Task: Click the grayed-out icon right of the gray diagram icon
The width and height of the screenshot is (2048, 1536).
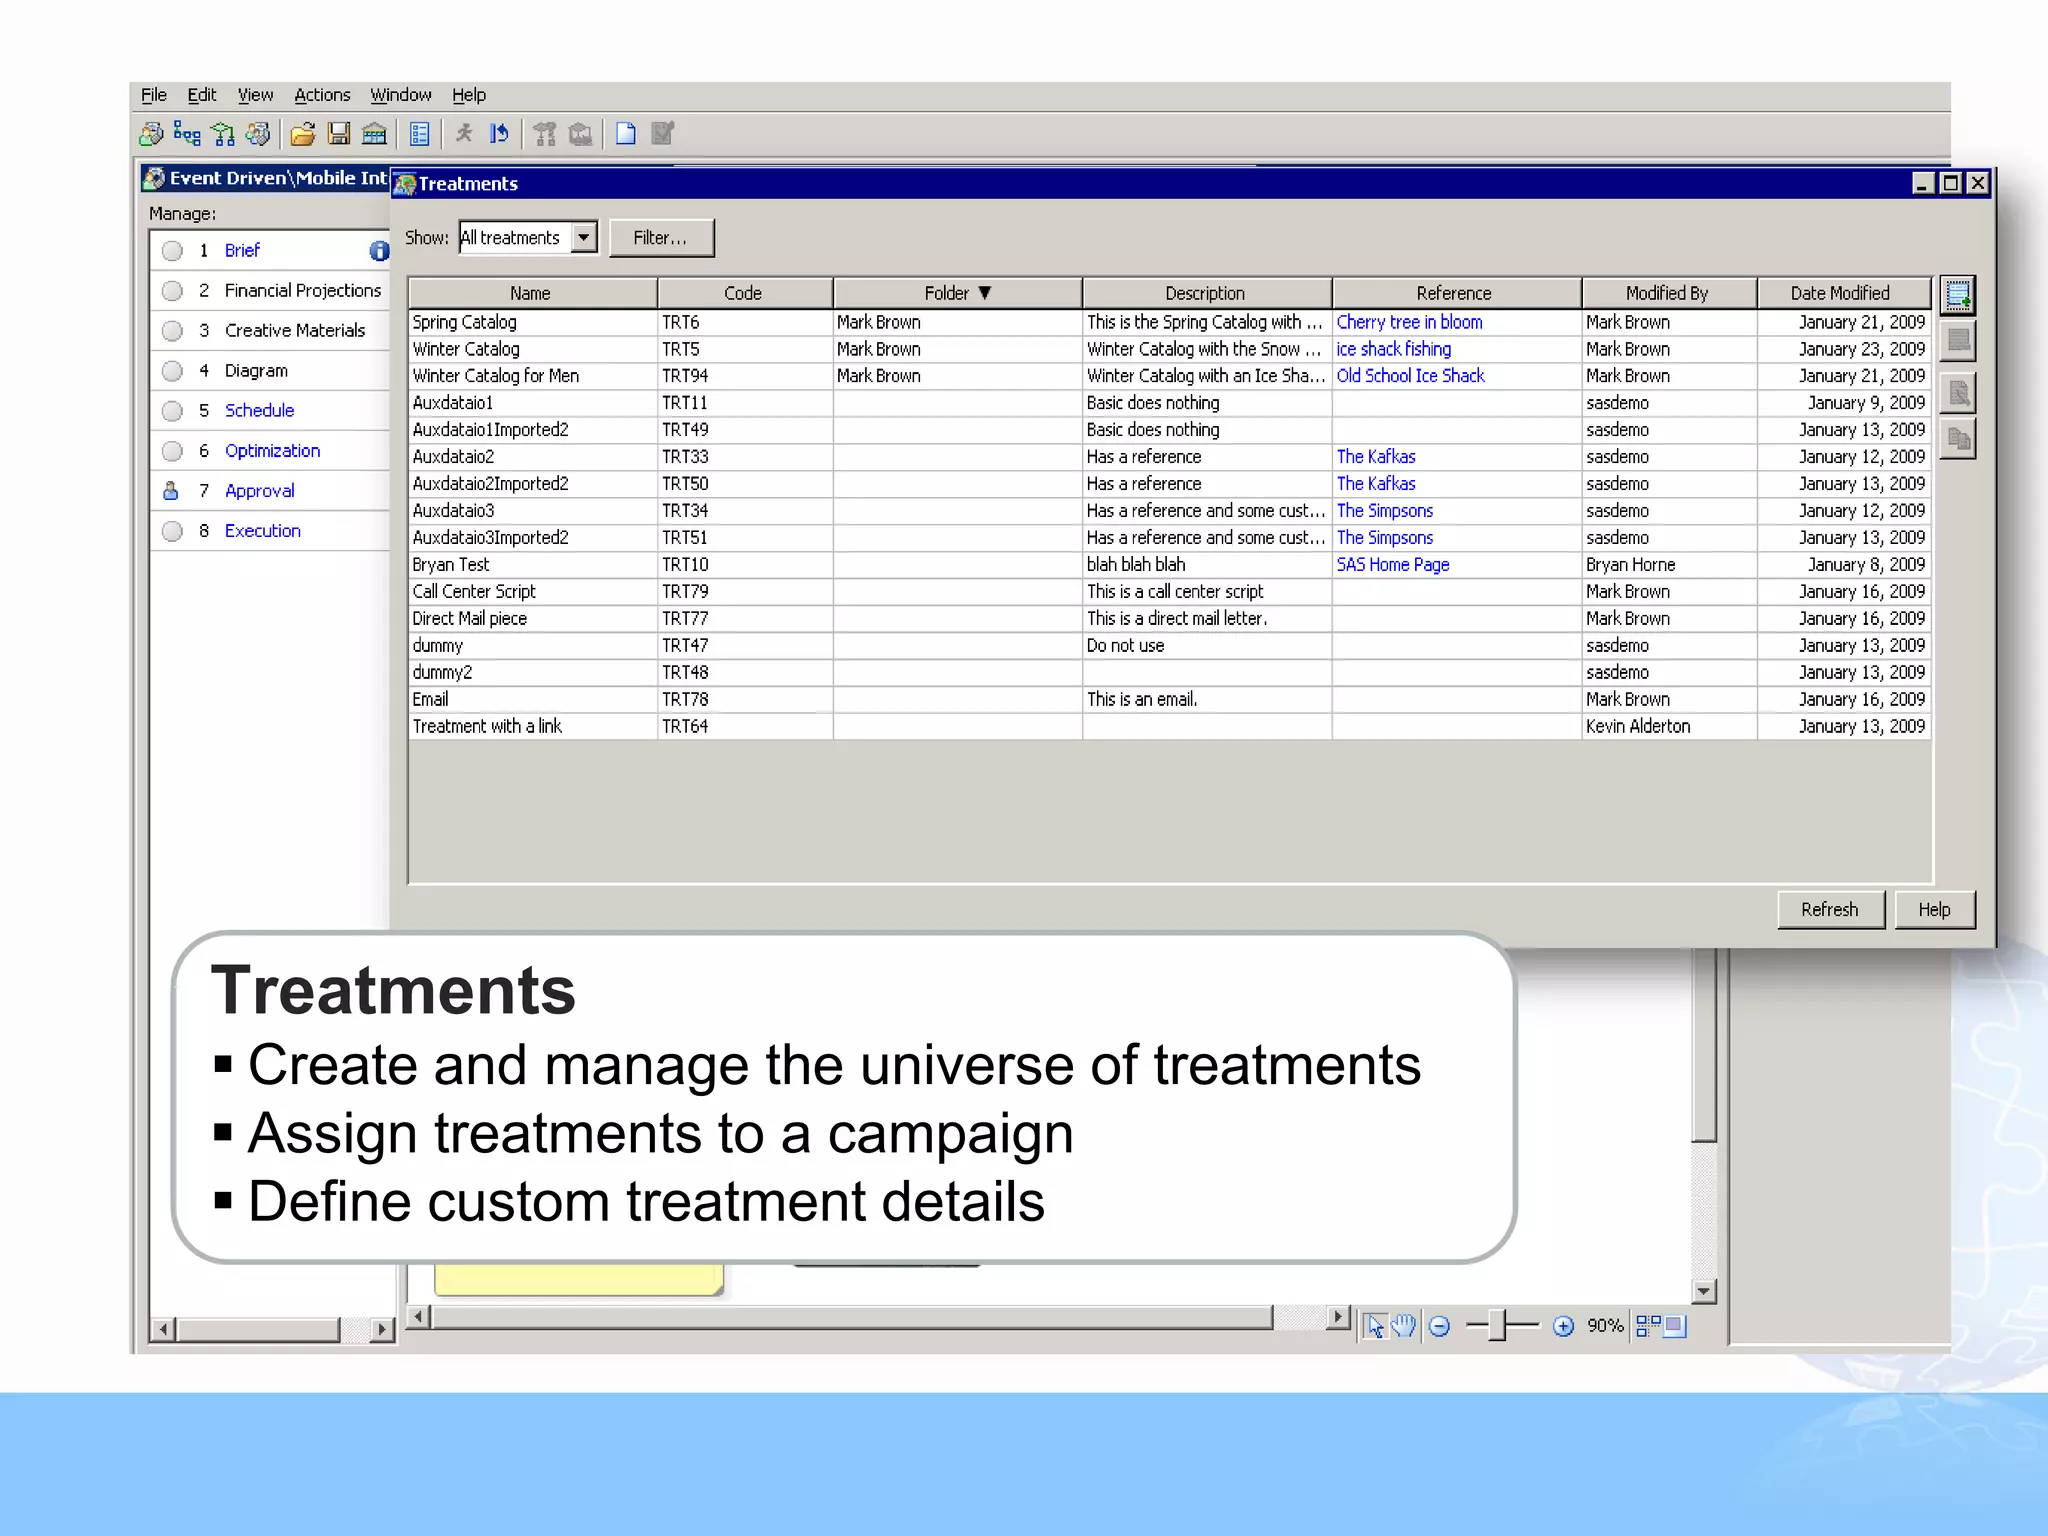Action: point(581,134)
